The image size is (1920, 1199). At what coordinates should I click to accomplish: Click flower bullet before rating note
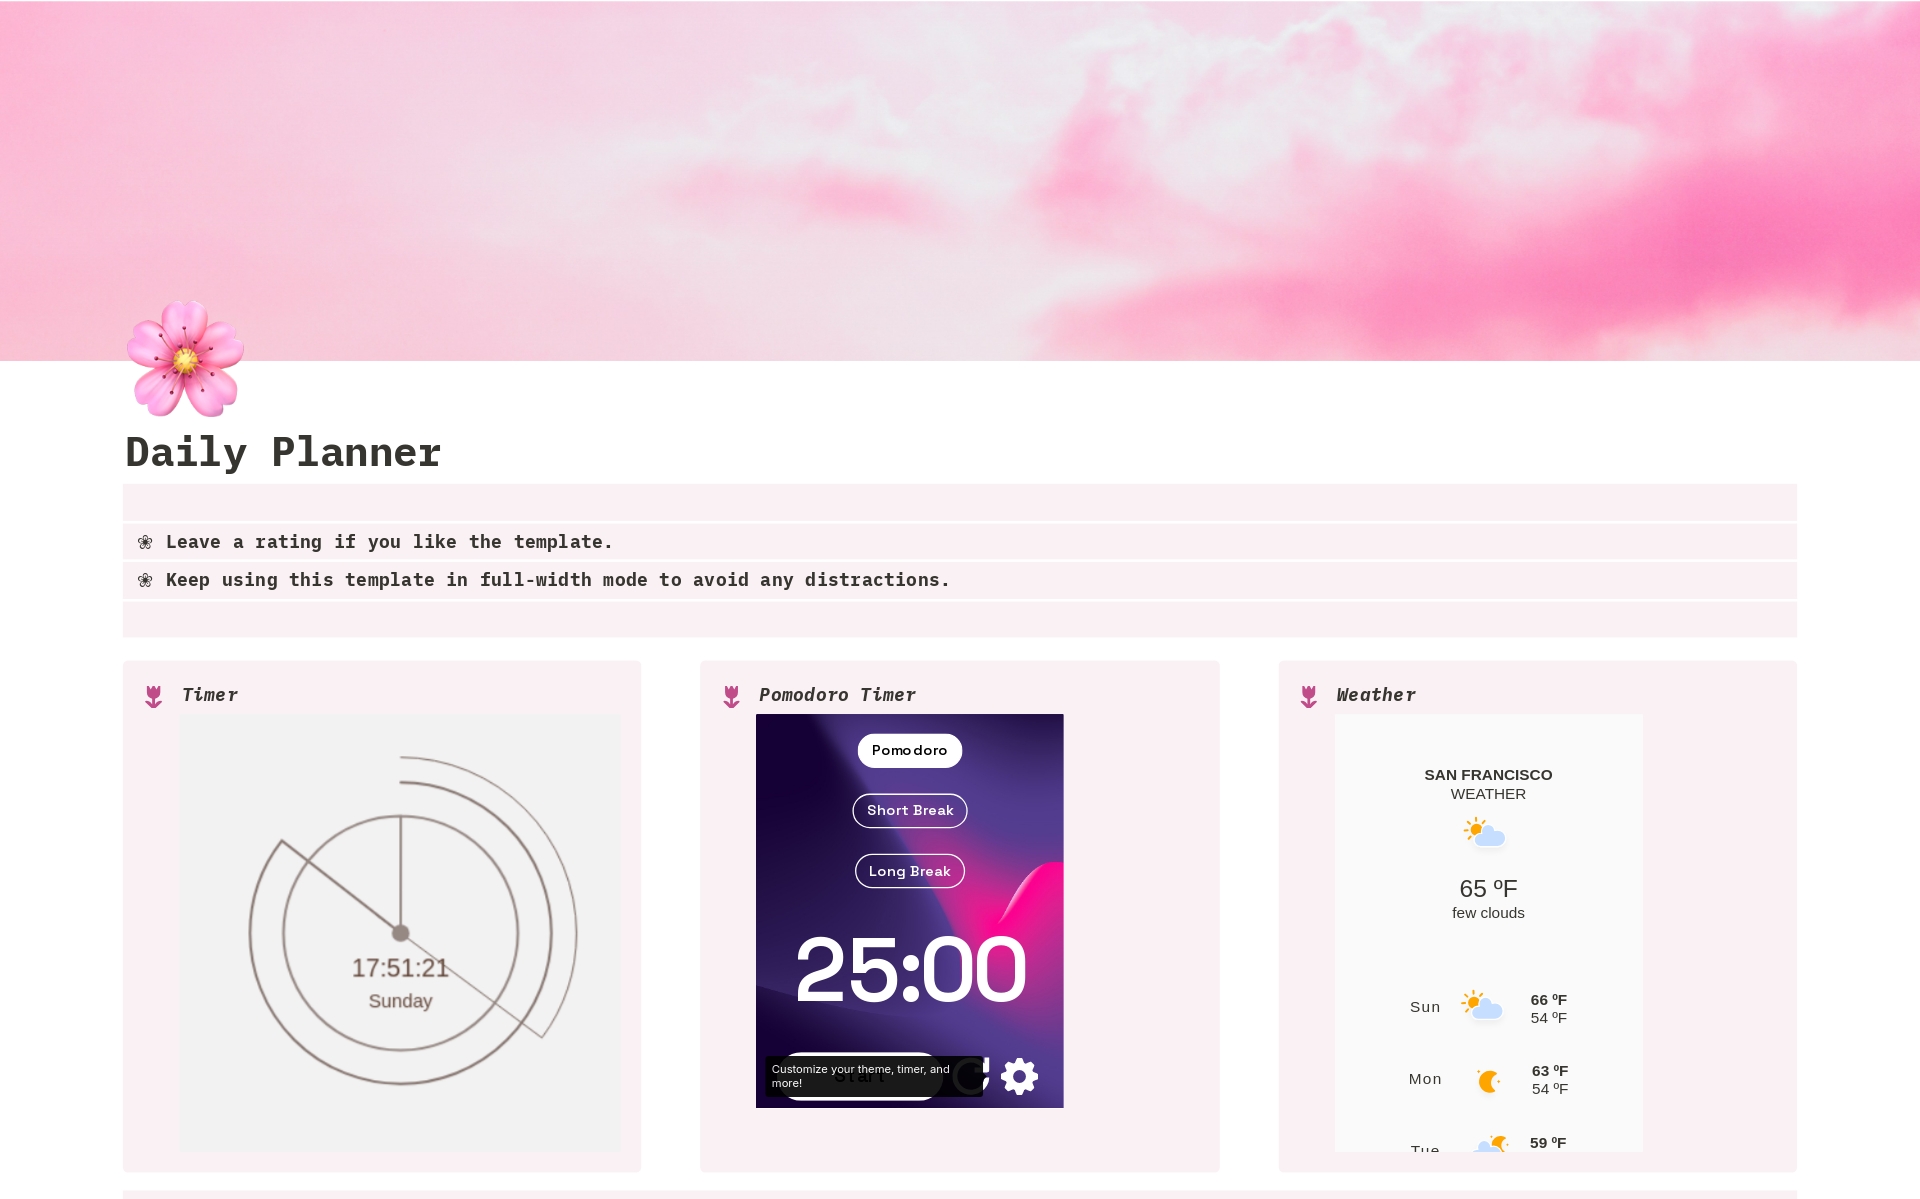145,542
